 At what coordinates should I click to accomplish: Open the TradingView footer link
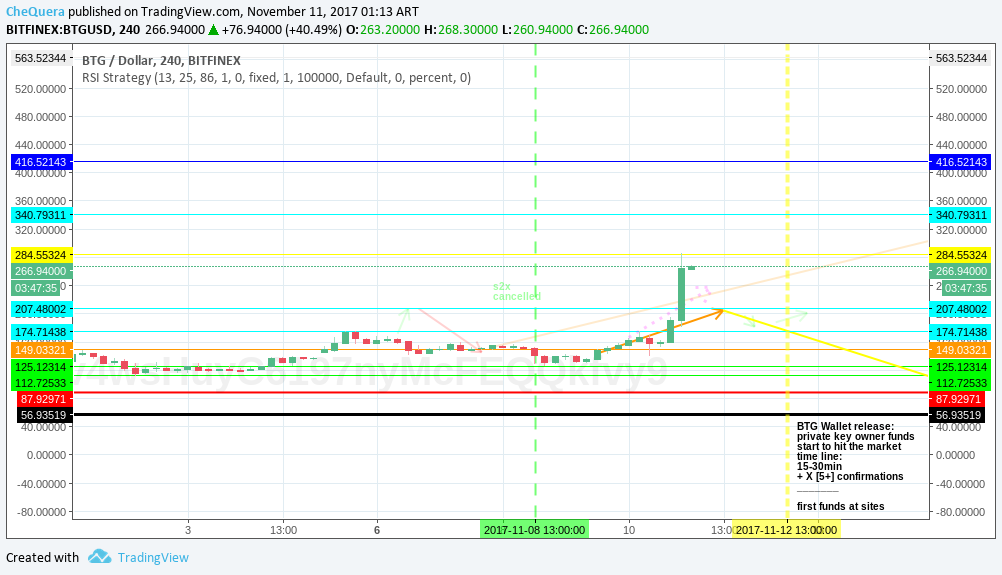(x=153, y=557)
